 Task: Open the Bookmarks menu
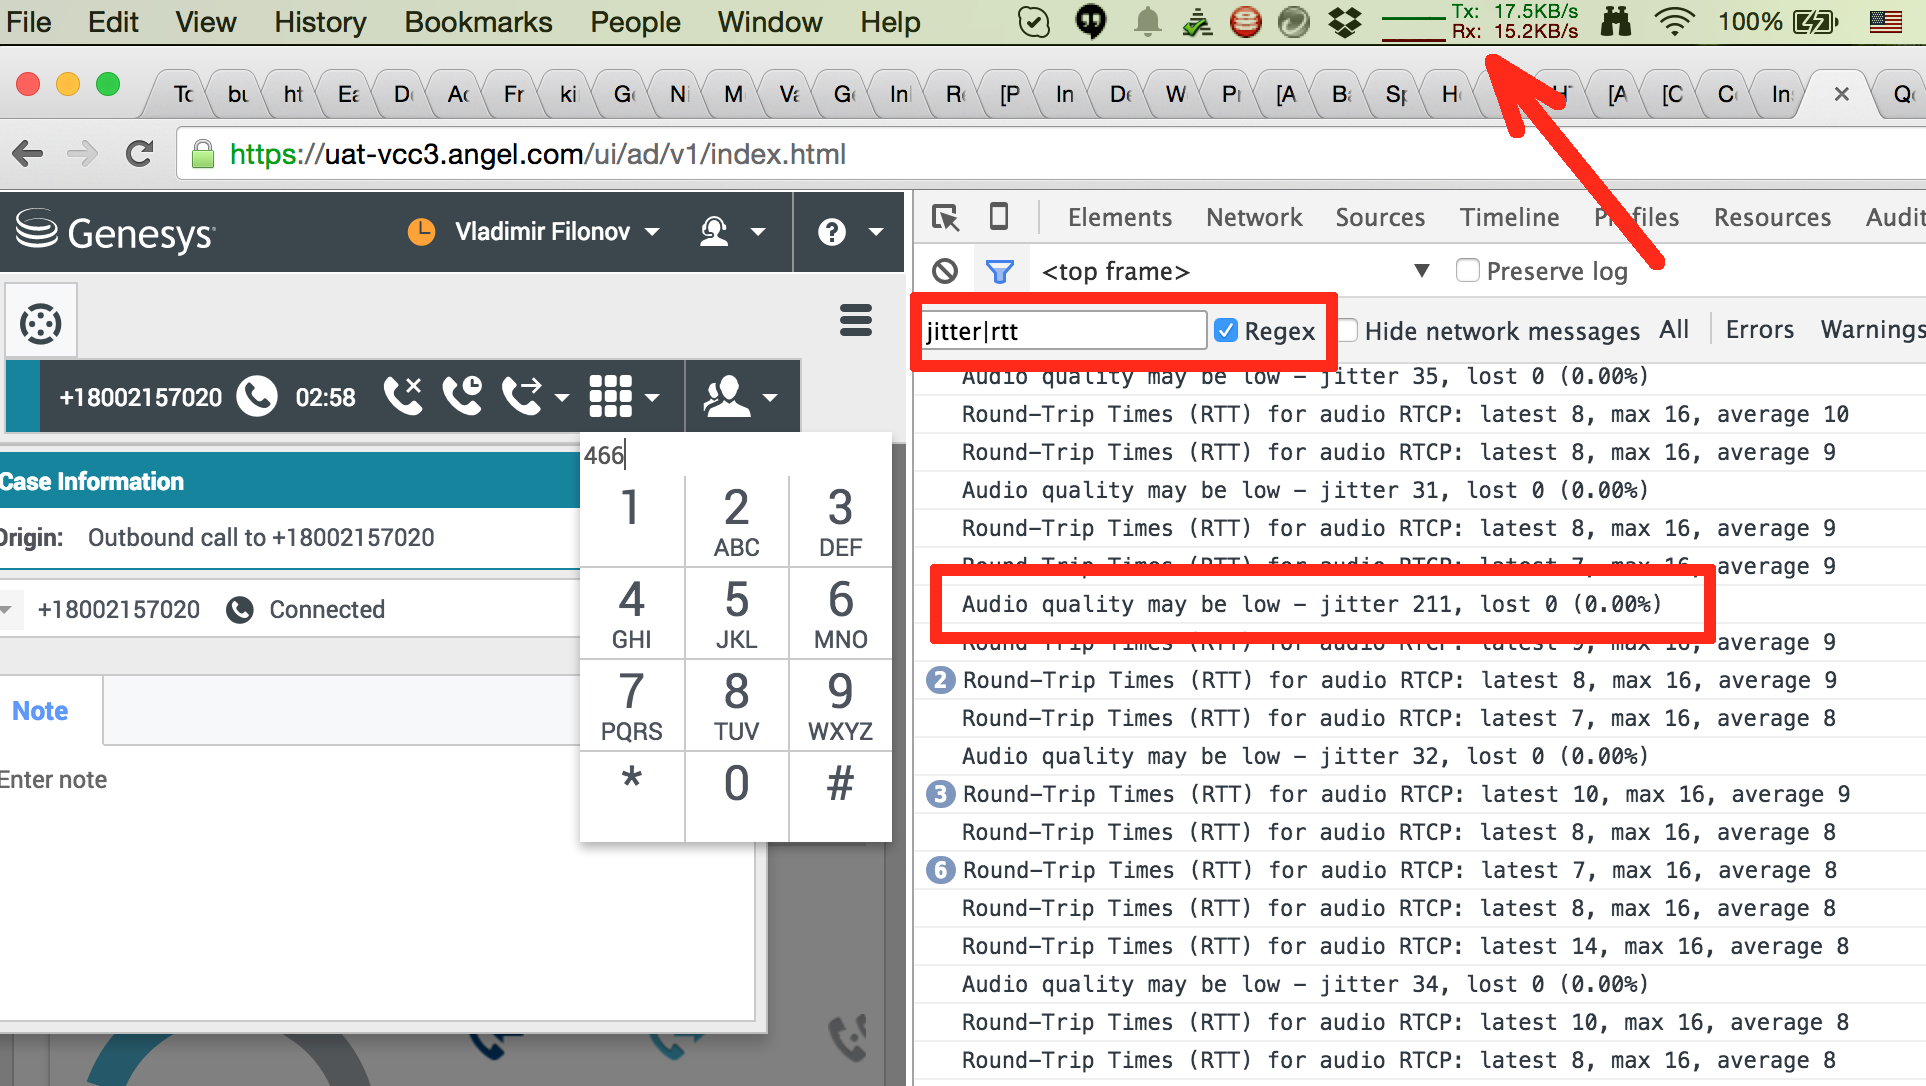coord(478,22)
